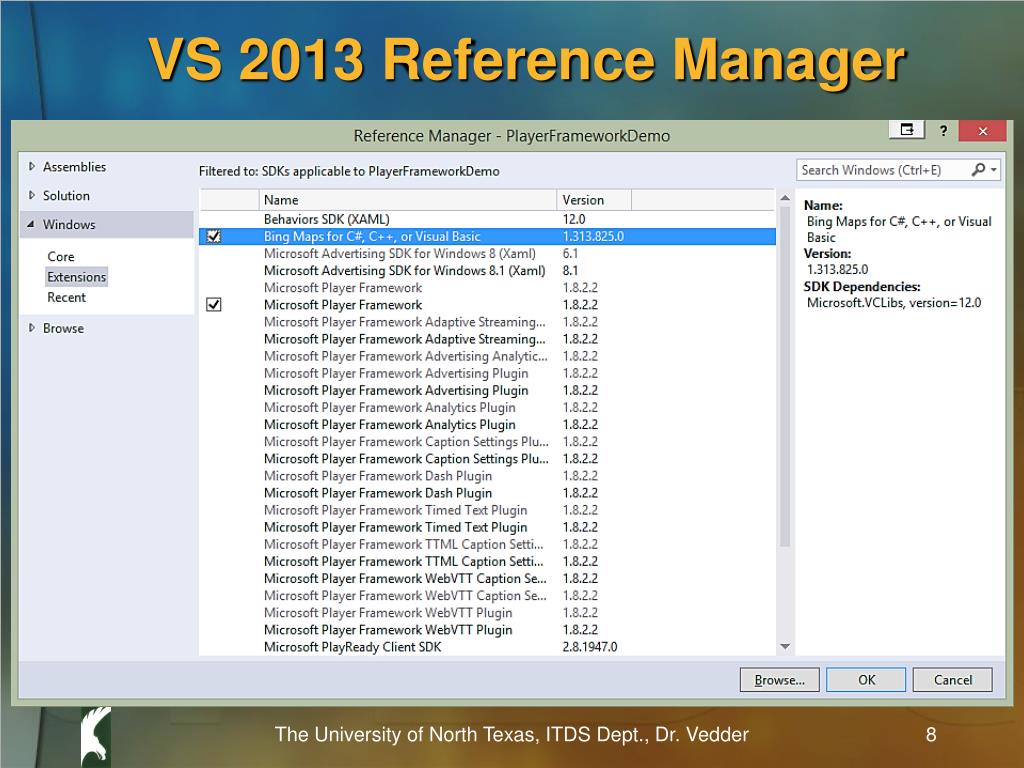1024x768 pixels.
Task: Select the enabled Microsoft Player Framework WebVTT Plugin row
Action: pos(487,630)
